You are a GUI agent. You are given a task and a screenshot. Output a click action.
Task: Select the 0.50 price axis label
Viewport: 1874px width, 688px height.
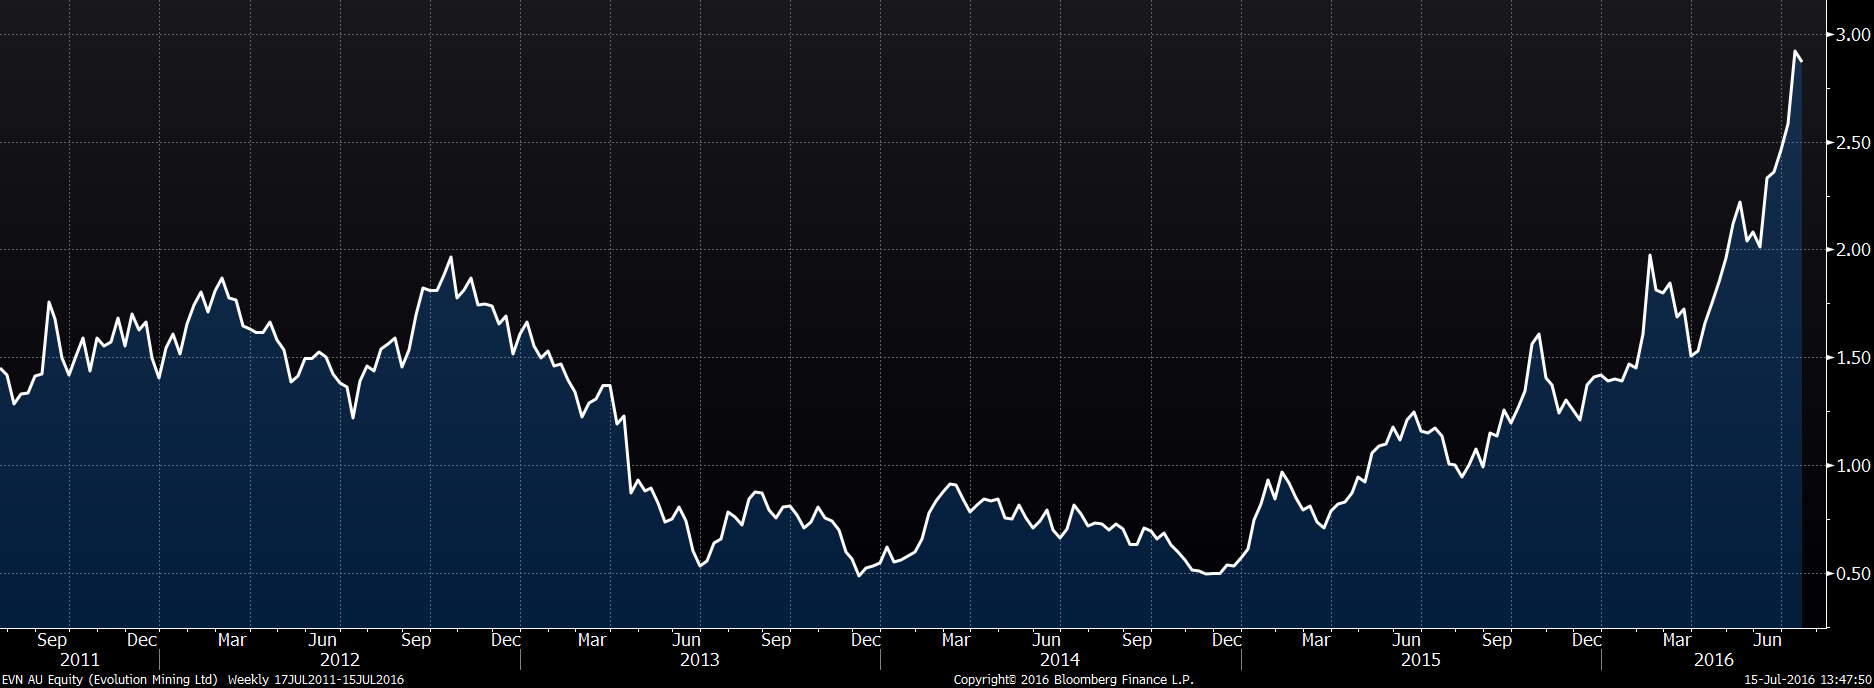[1853, 574]
